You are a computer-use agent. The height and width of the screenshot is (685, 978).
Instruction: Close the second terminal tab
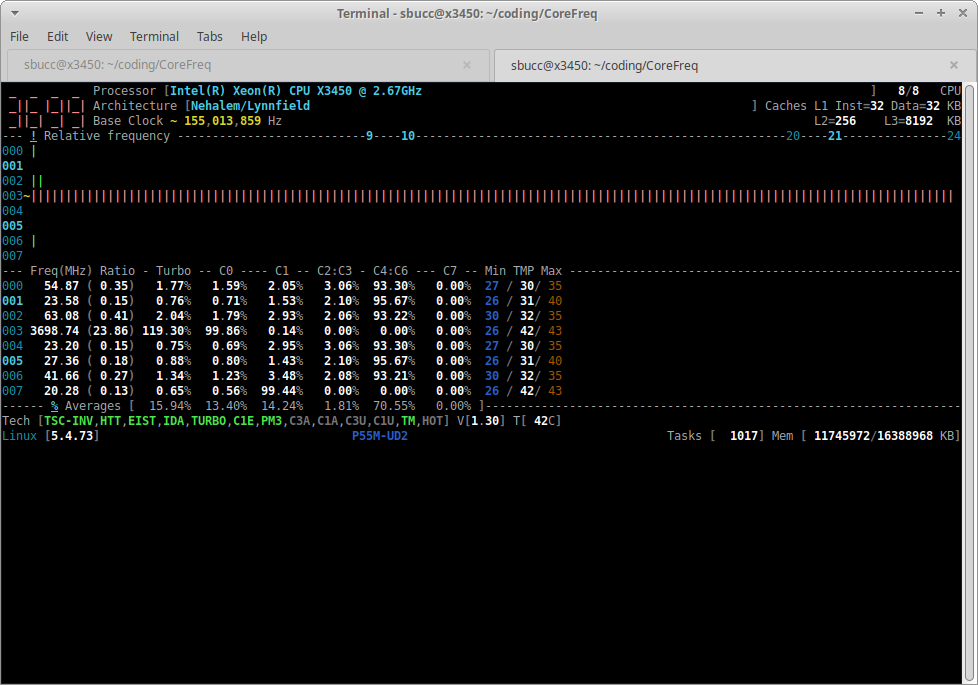[x=954, y=65]
